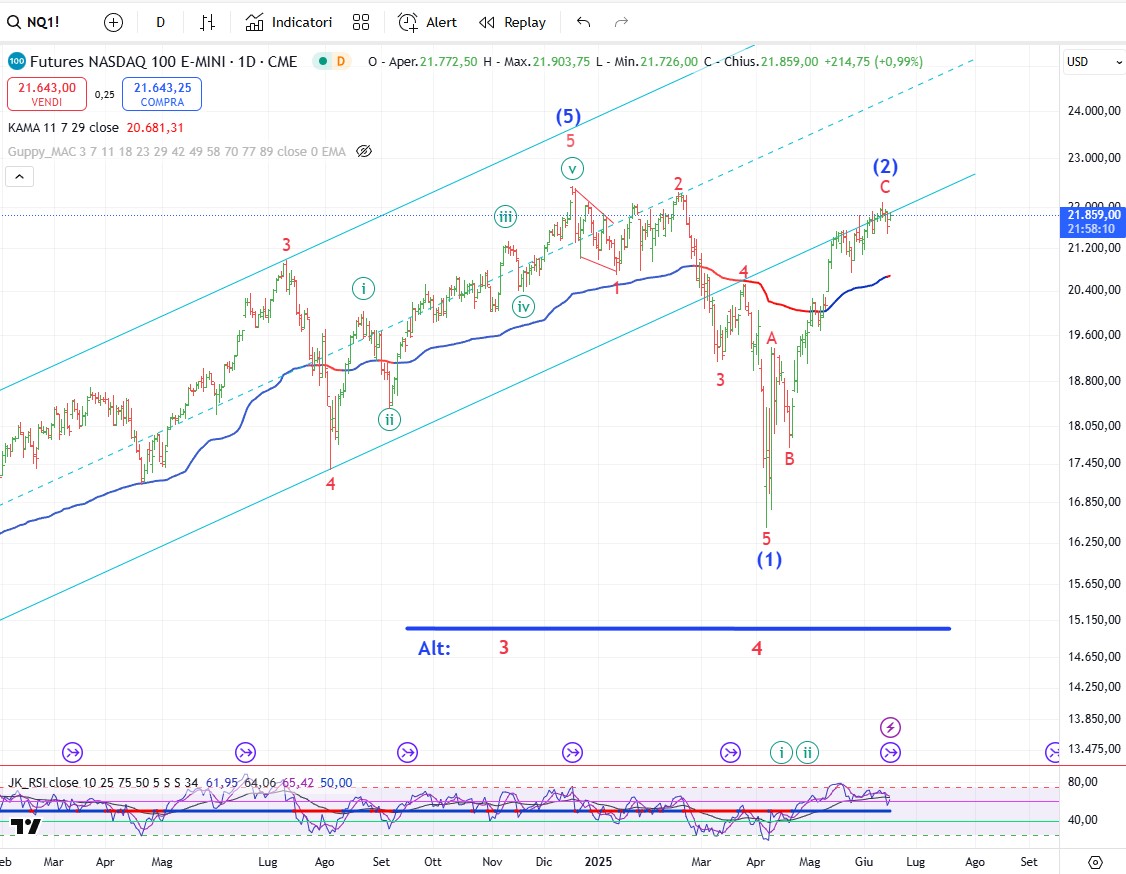Toggle the green market status dot
The height and width of the screenshot is (874, 1126).
coord(323,62)
